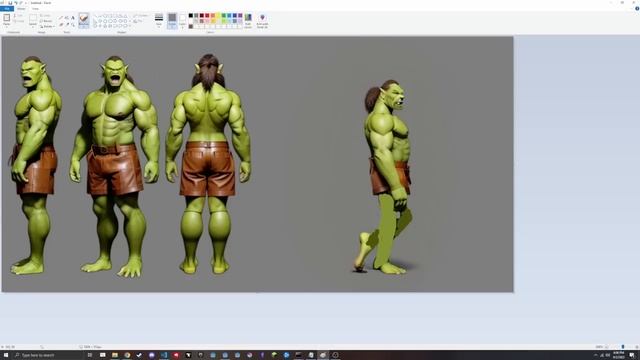The width and height of the screenshot is (640, 360).
Task: Click the Redo arrow in title bar
Action: coord(21,3)
